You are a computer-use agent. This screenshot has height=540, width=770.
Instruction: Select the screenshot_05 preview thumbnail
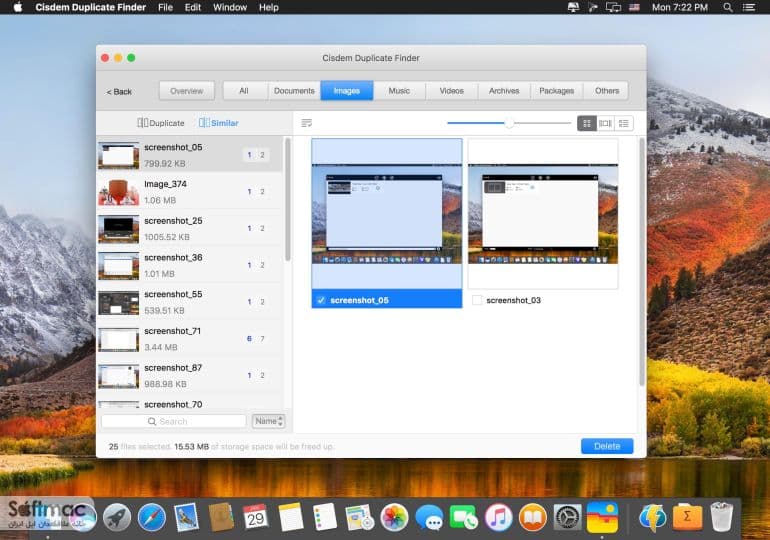point(387,214)
